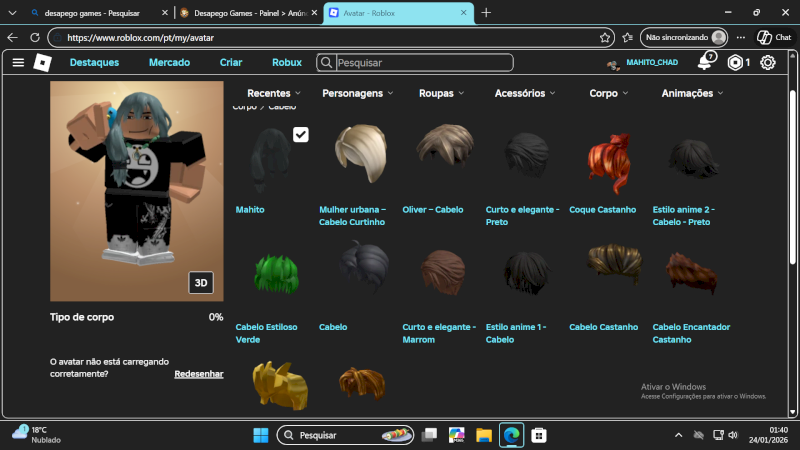Image resolution: width=800 pixels, height=450 pixels.
Task: Open the notifications bell
Action: point(705,62)
